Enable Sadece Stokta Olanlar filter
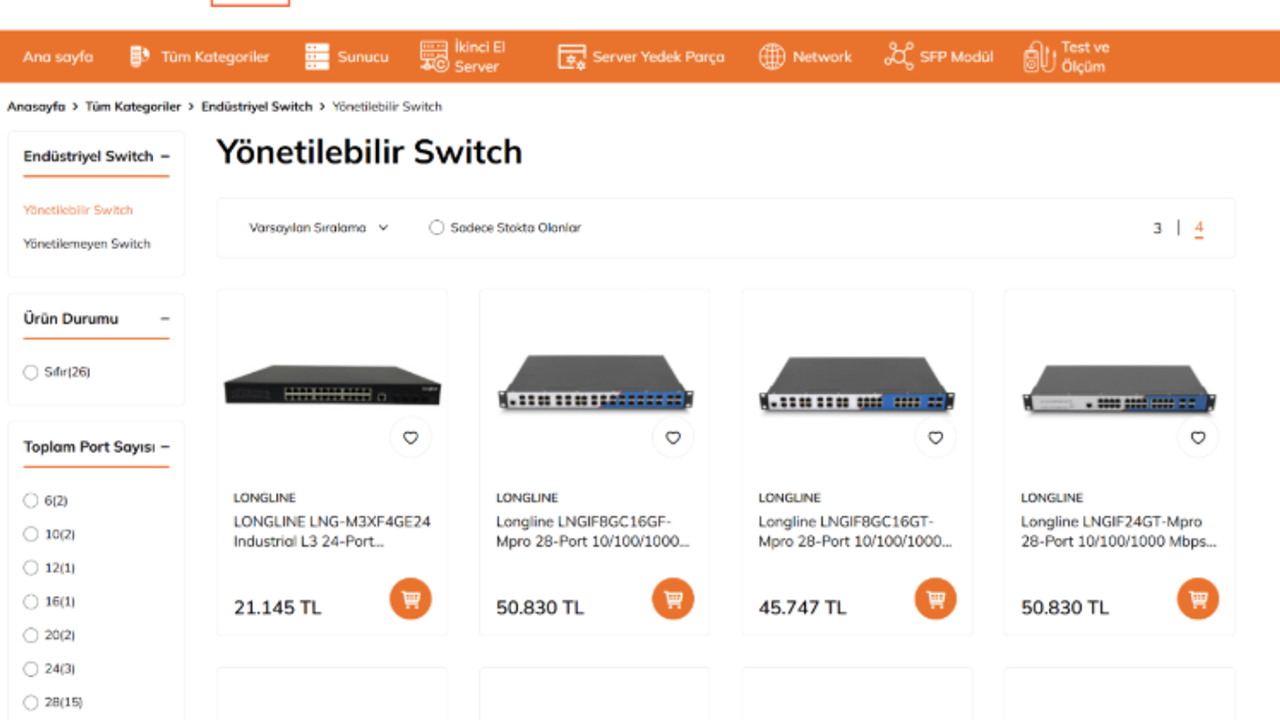The image size is (1280, 720). (436, 228)
